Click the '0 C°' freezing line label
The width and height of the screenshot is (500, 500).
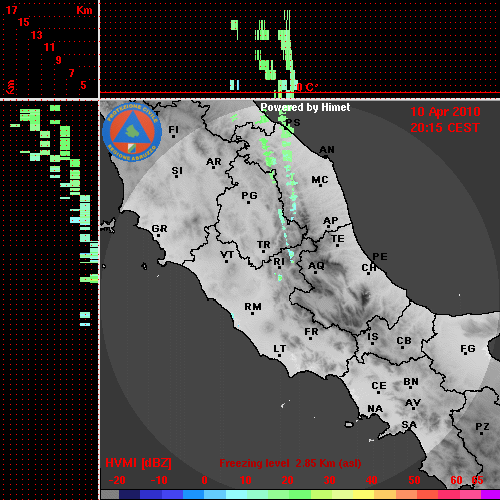click(x=307, y=88)
